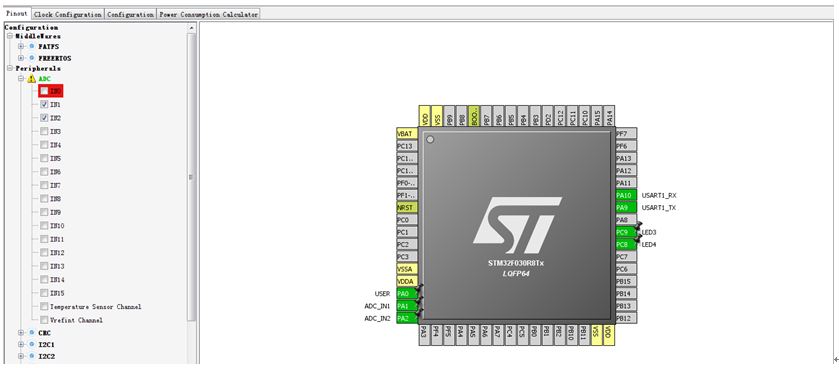
Task: Enable Temperature Sensor Channel
Action: [44, 306]
